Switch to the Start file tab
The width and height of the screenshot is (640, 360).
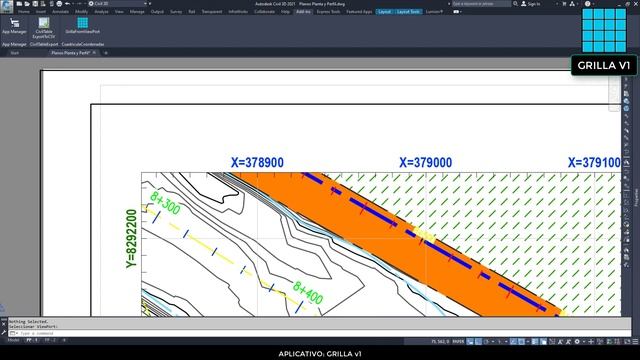15,53
